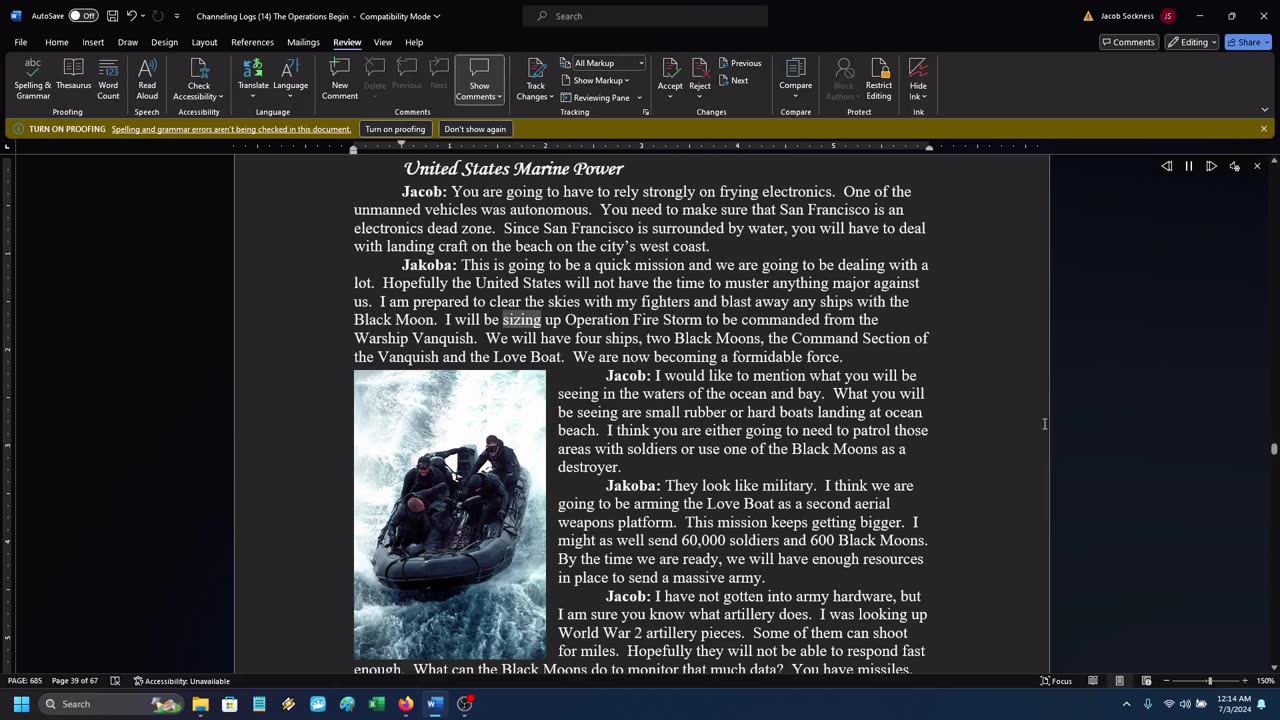Insert a New Comment

tap(339, 79)
